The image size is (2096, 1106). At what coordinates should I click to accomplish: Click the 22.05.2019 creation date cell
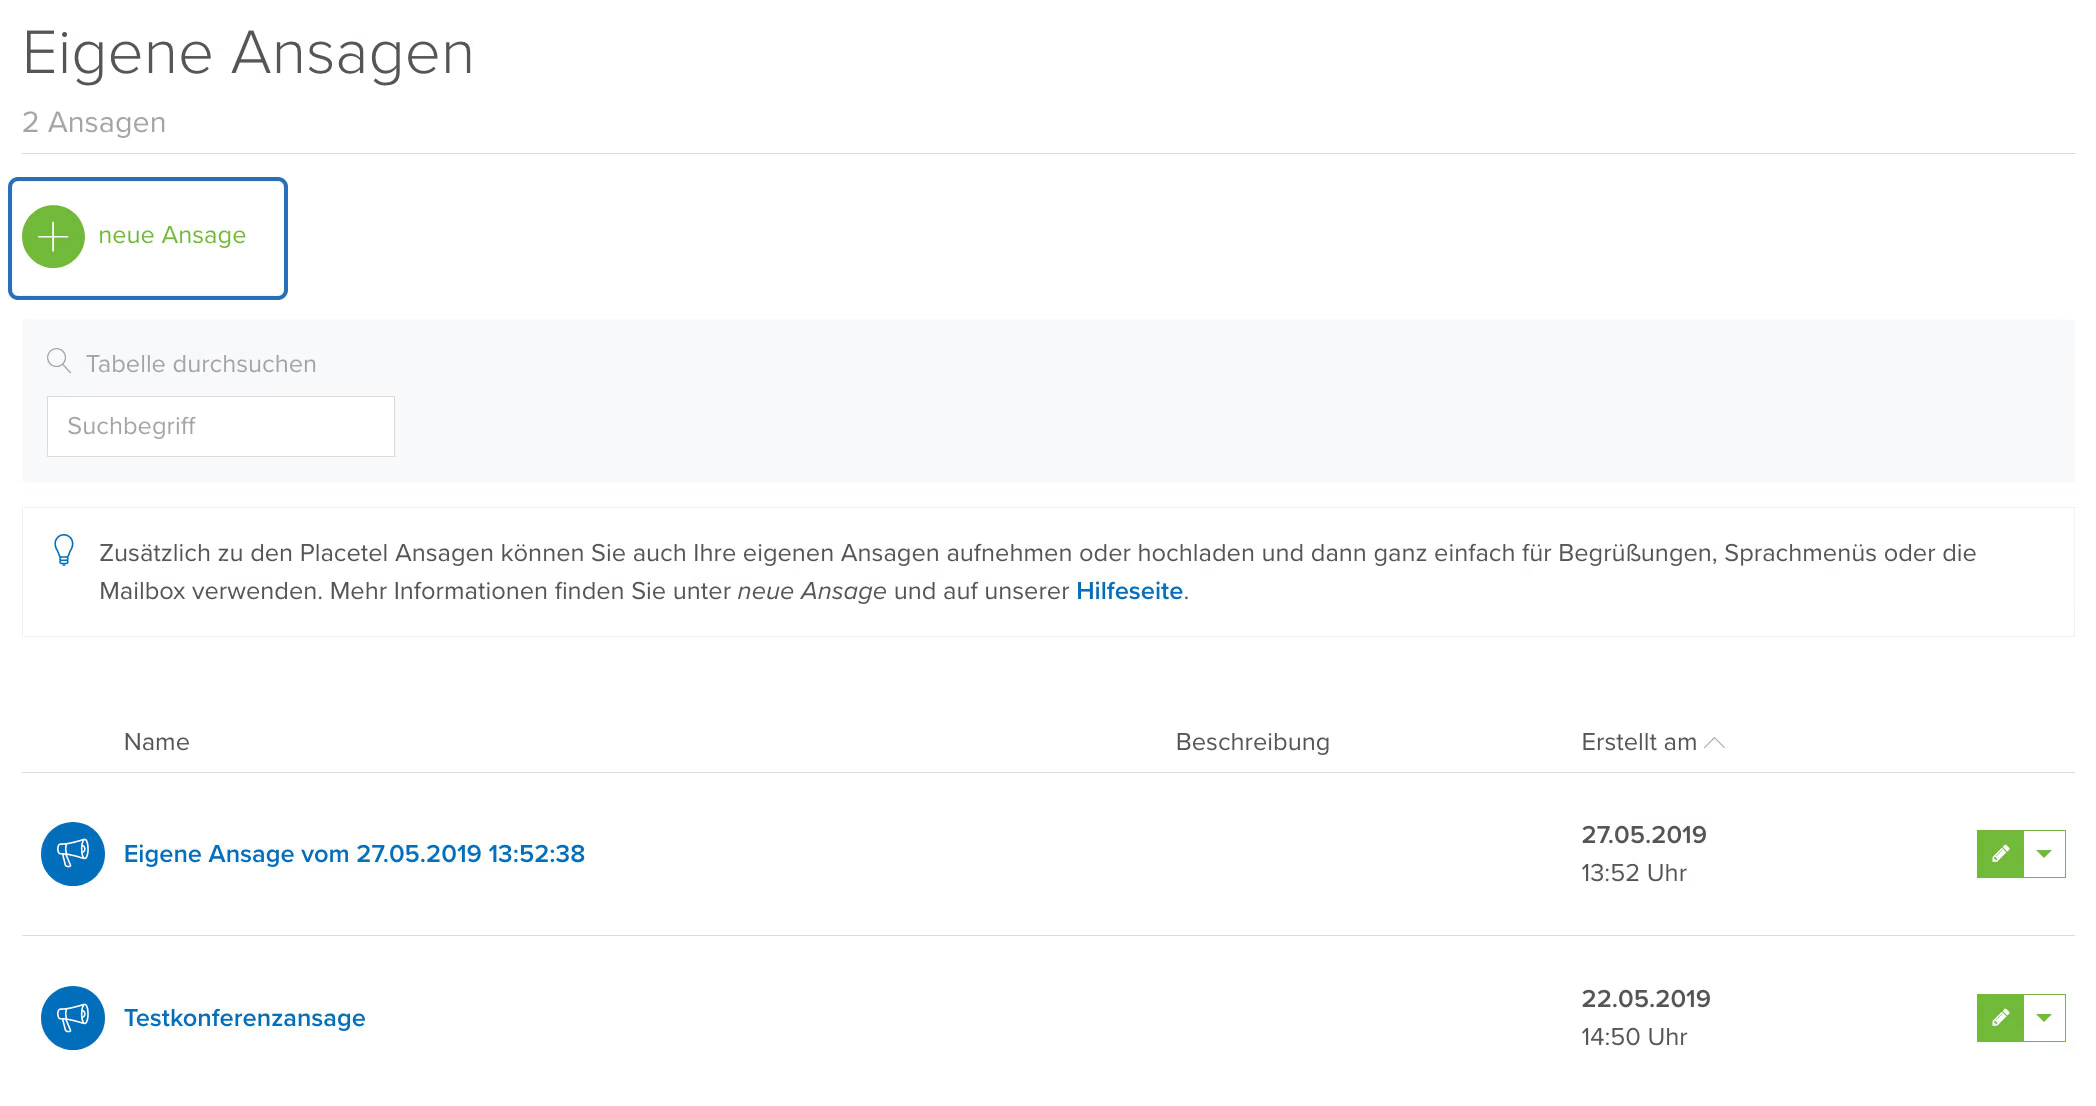tap(1645, 999)
